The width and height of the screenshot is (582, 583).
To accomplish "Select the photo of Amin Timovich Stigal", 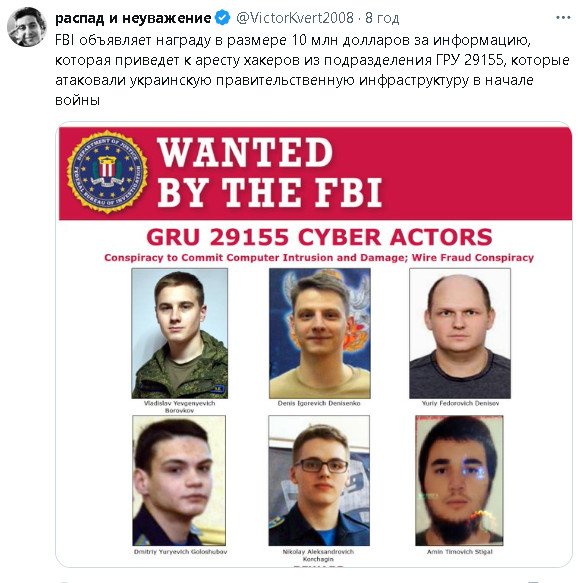I will click(x=459, y=480).
